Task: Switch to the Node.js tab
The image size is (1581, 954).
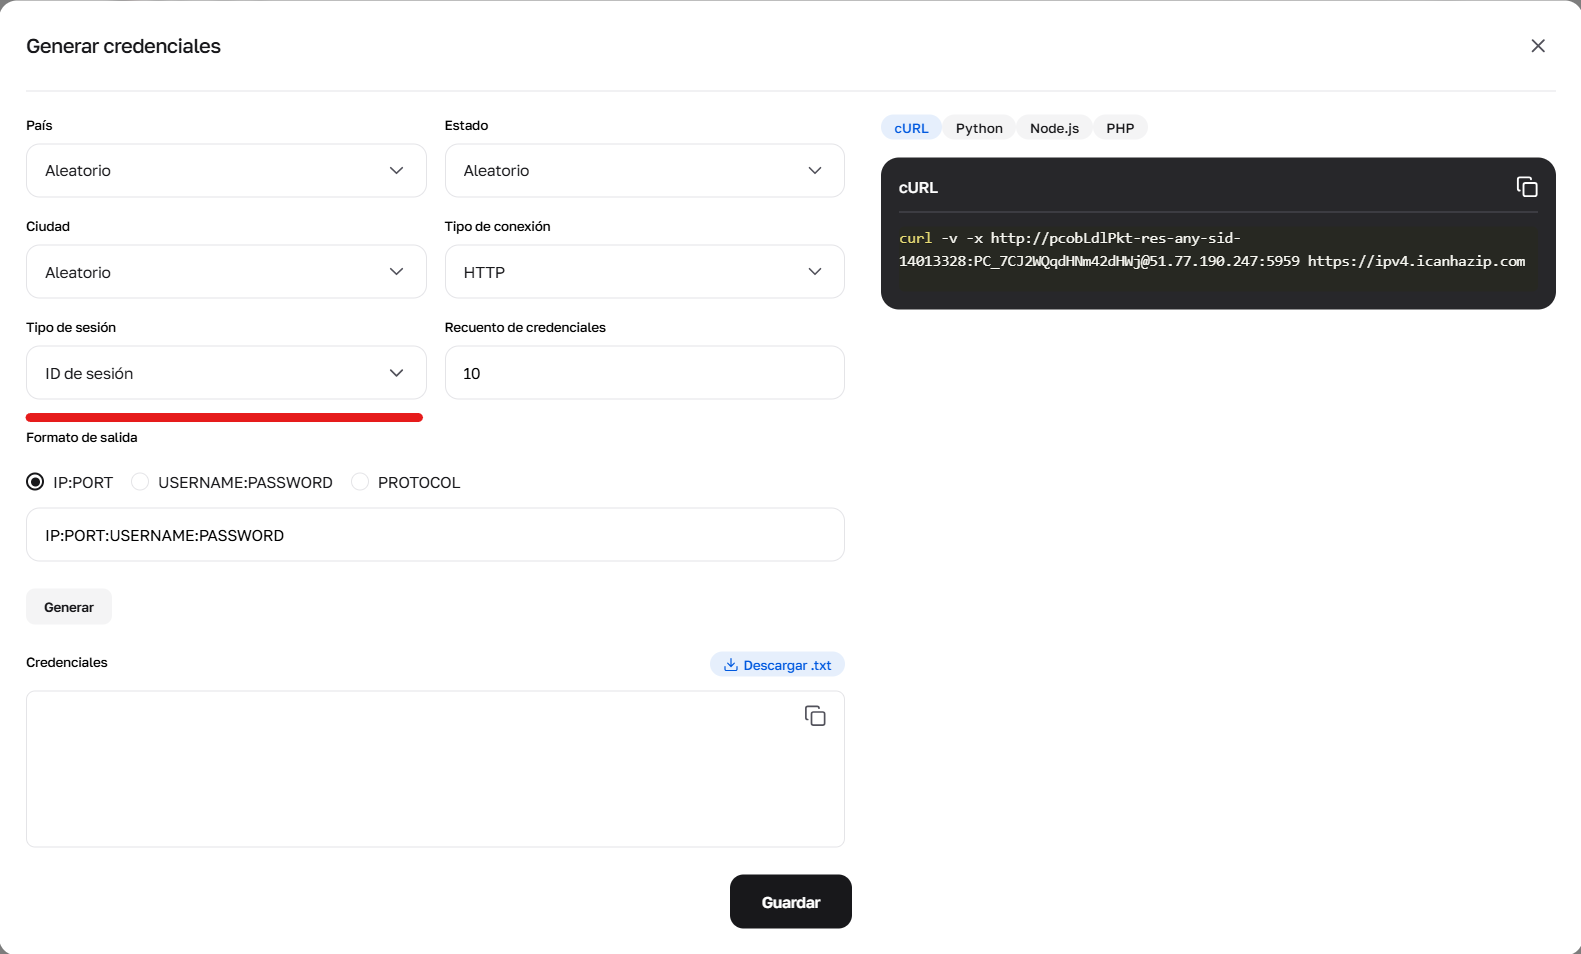Action: click(x=1054, y=128)
